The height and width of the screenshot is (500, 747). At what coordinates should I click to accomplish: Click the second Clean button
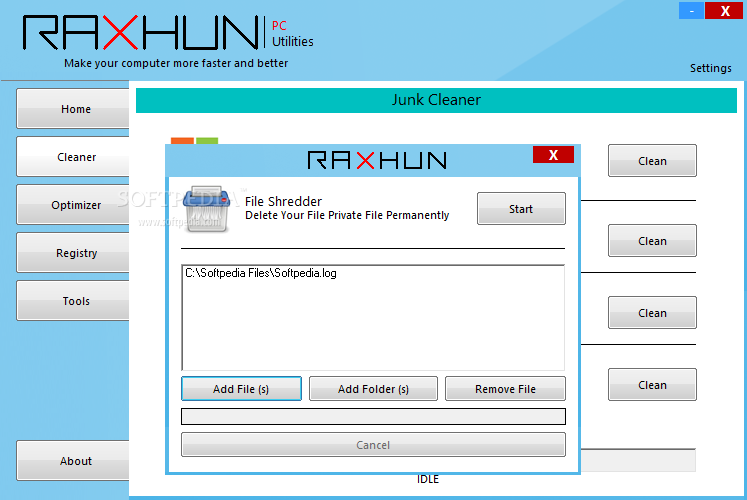point(652,240)
